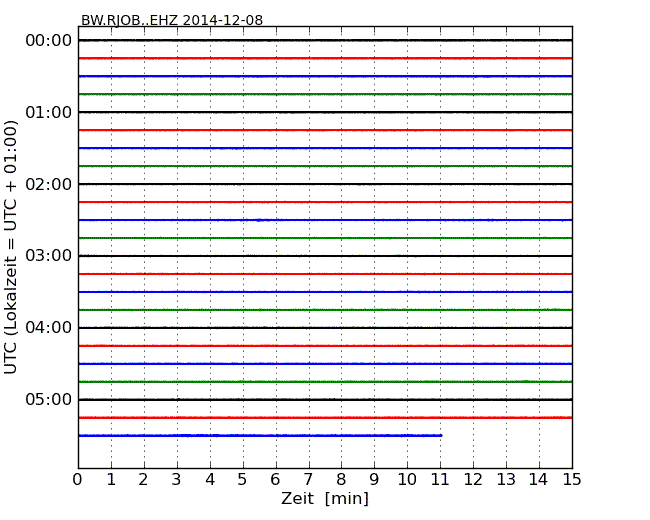
Task: Click the x-axis label Zeit [min]
Action: tap(325, 498)
